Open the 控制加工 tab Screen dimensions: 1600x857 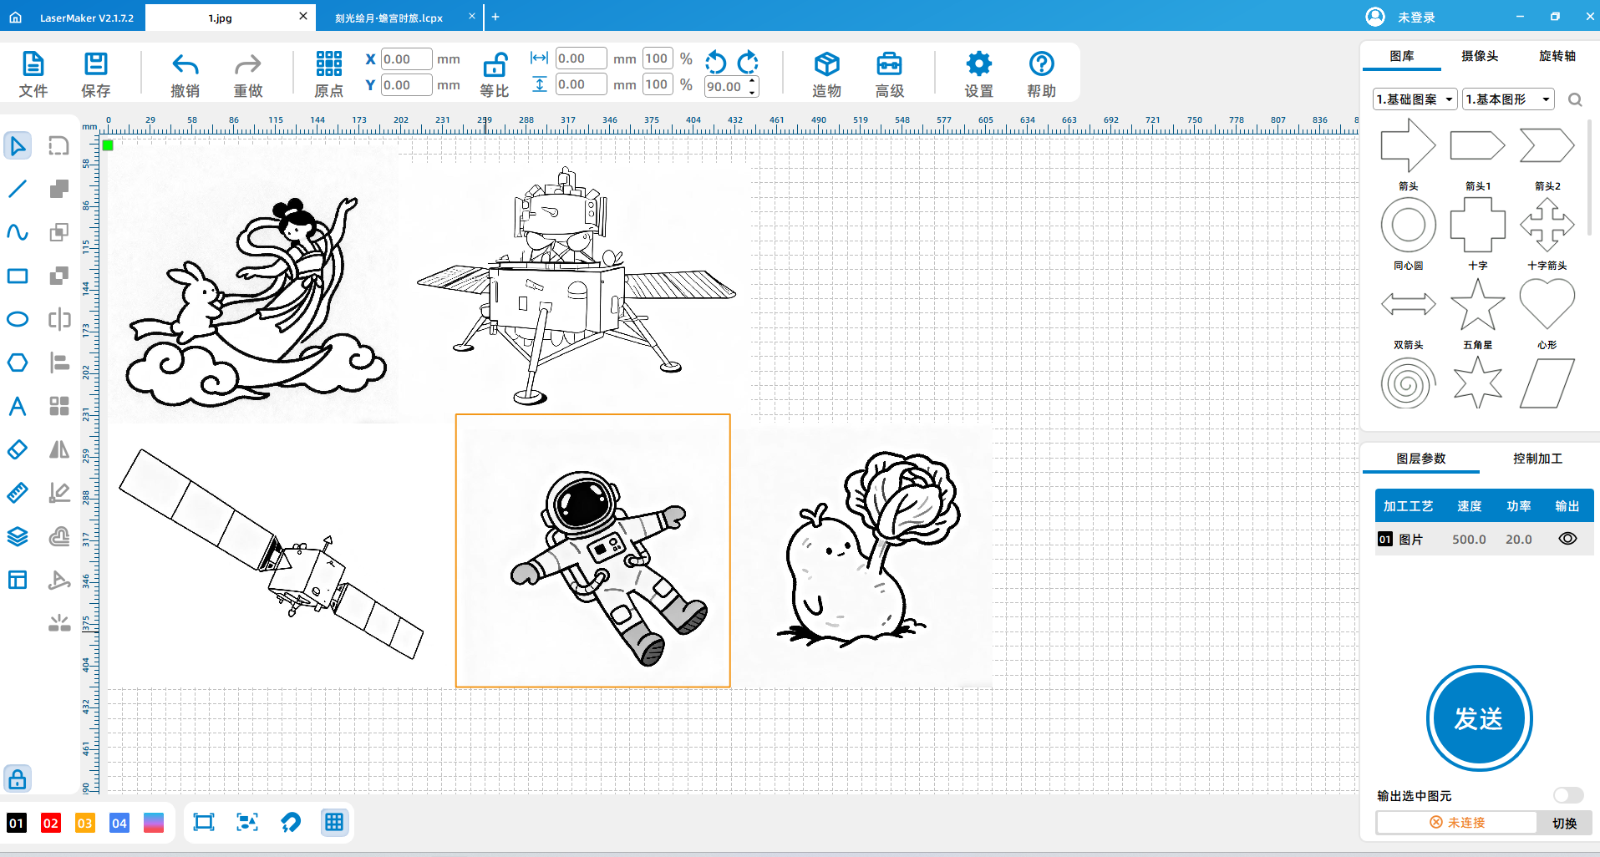(1537, 458)
